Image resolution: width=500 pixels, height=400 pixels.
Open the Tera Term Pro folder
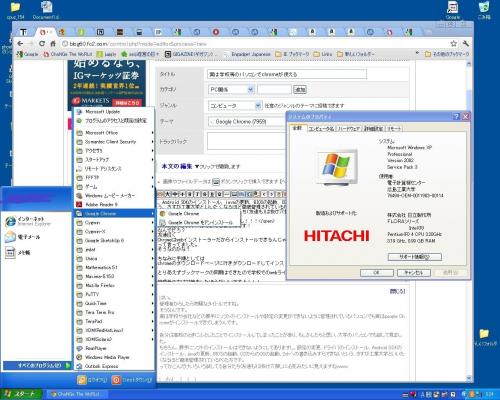pos(115,312)
